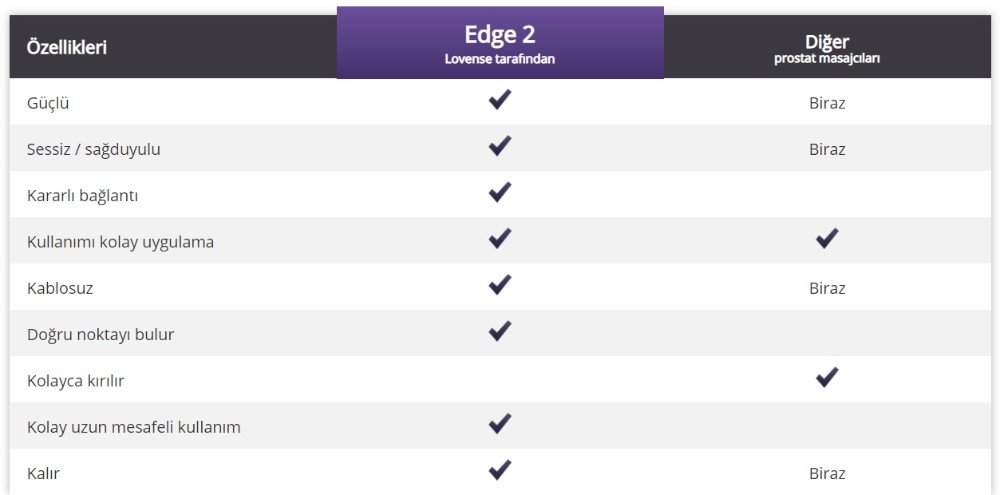Click Edge 2 checkmark for Kolay uzun mesafeli kullanım
This screenshot has width=1000, height=495.
[500, 424]
